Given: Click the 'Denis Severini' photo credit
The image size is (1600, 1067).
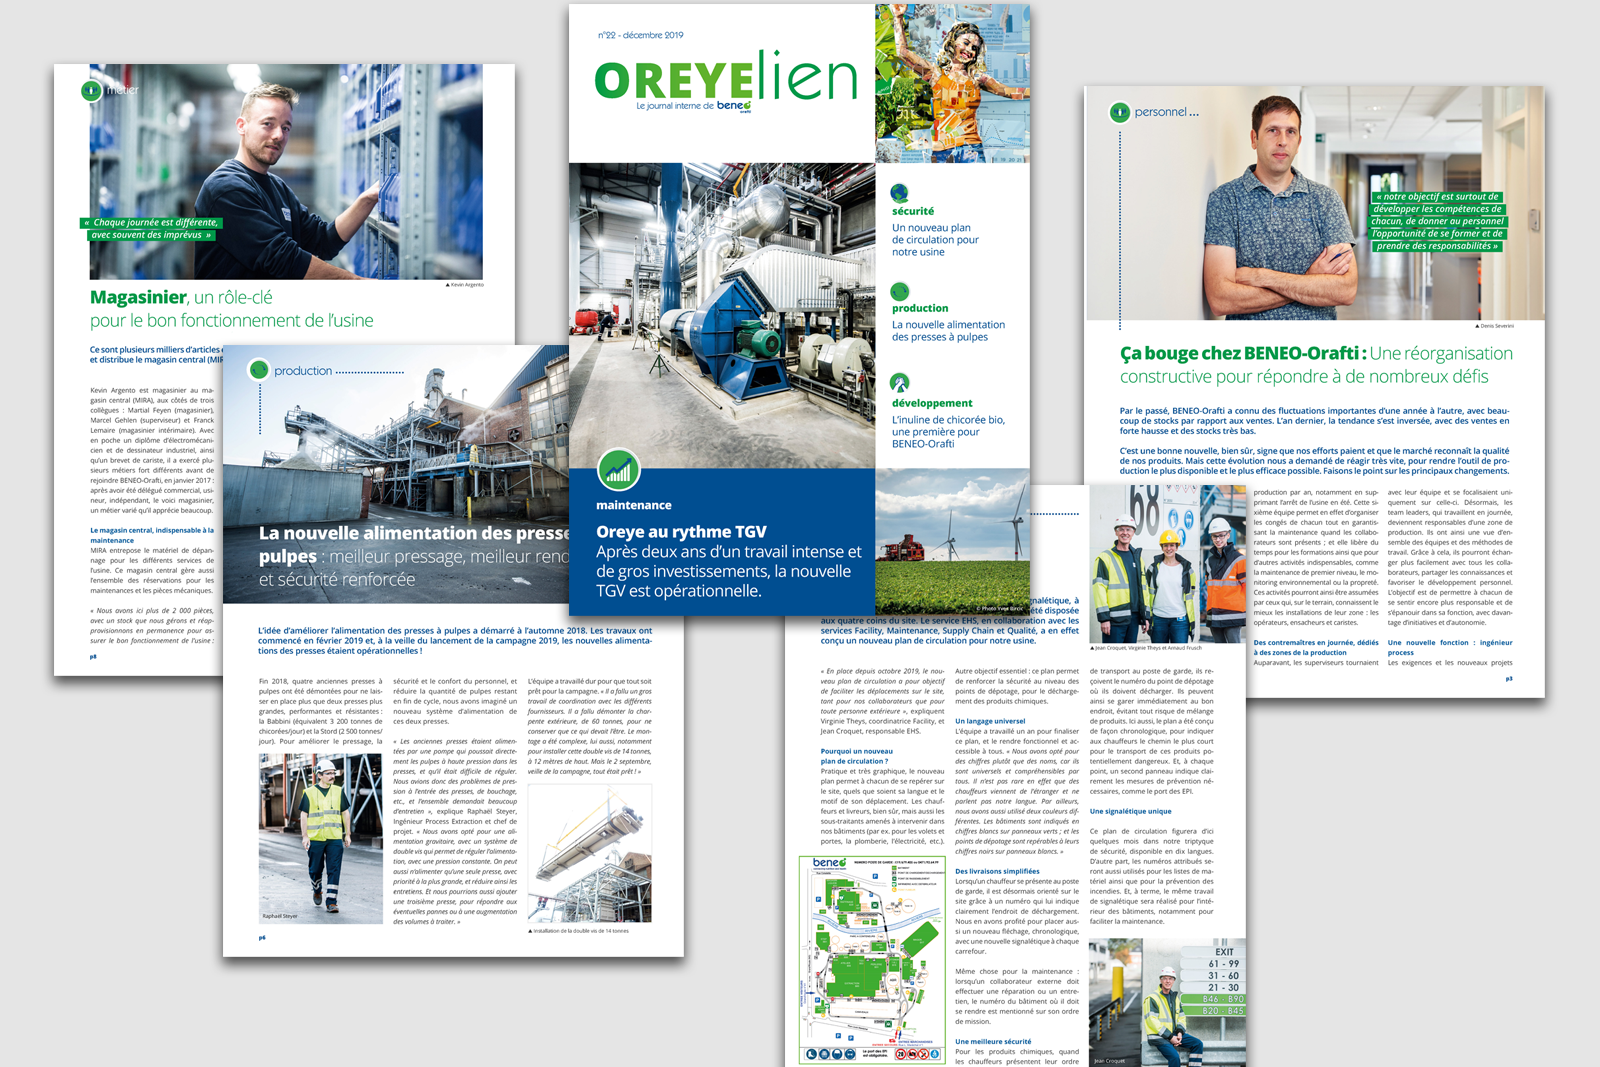Looking at the screenshot, I should 1494,326.
